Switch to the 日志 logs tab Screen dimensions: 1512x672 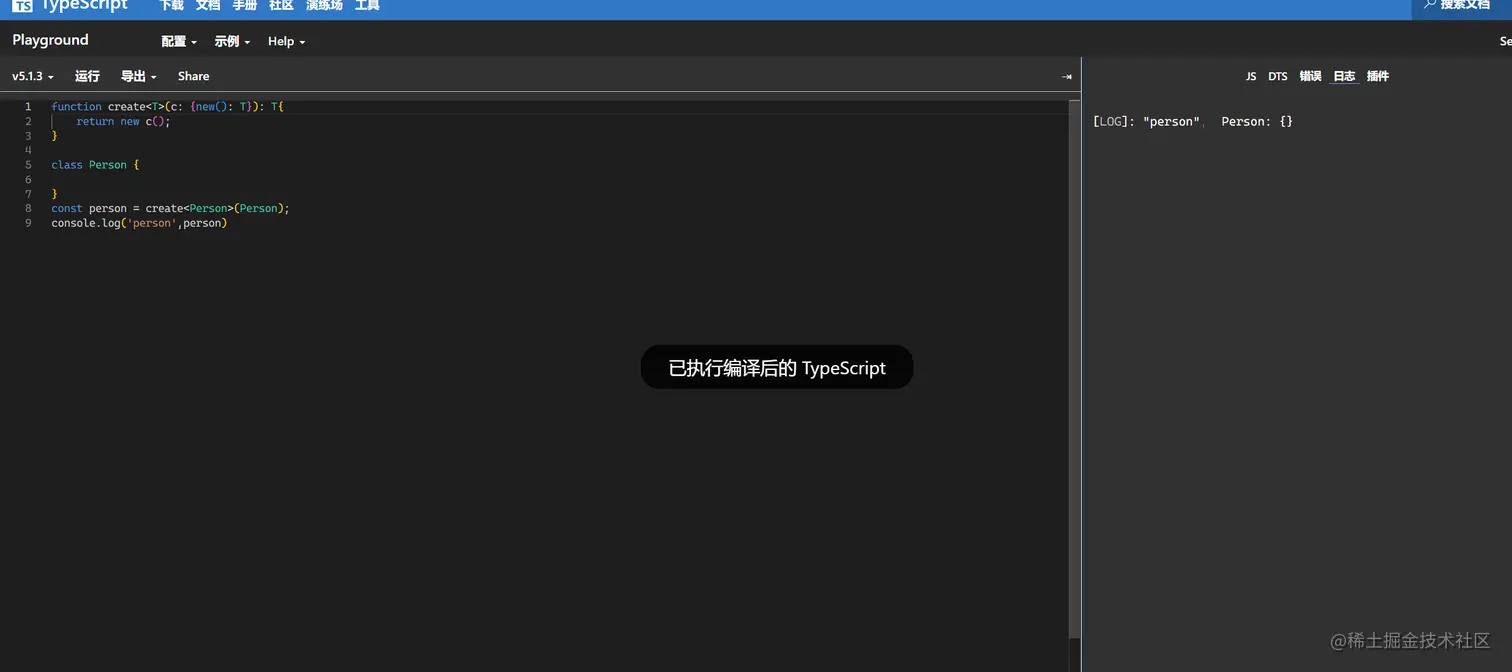tap(1344, 76)
